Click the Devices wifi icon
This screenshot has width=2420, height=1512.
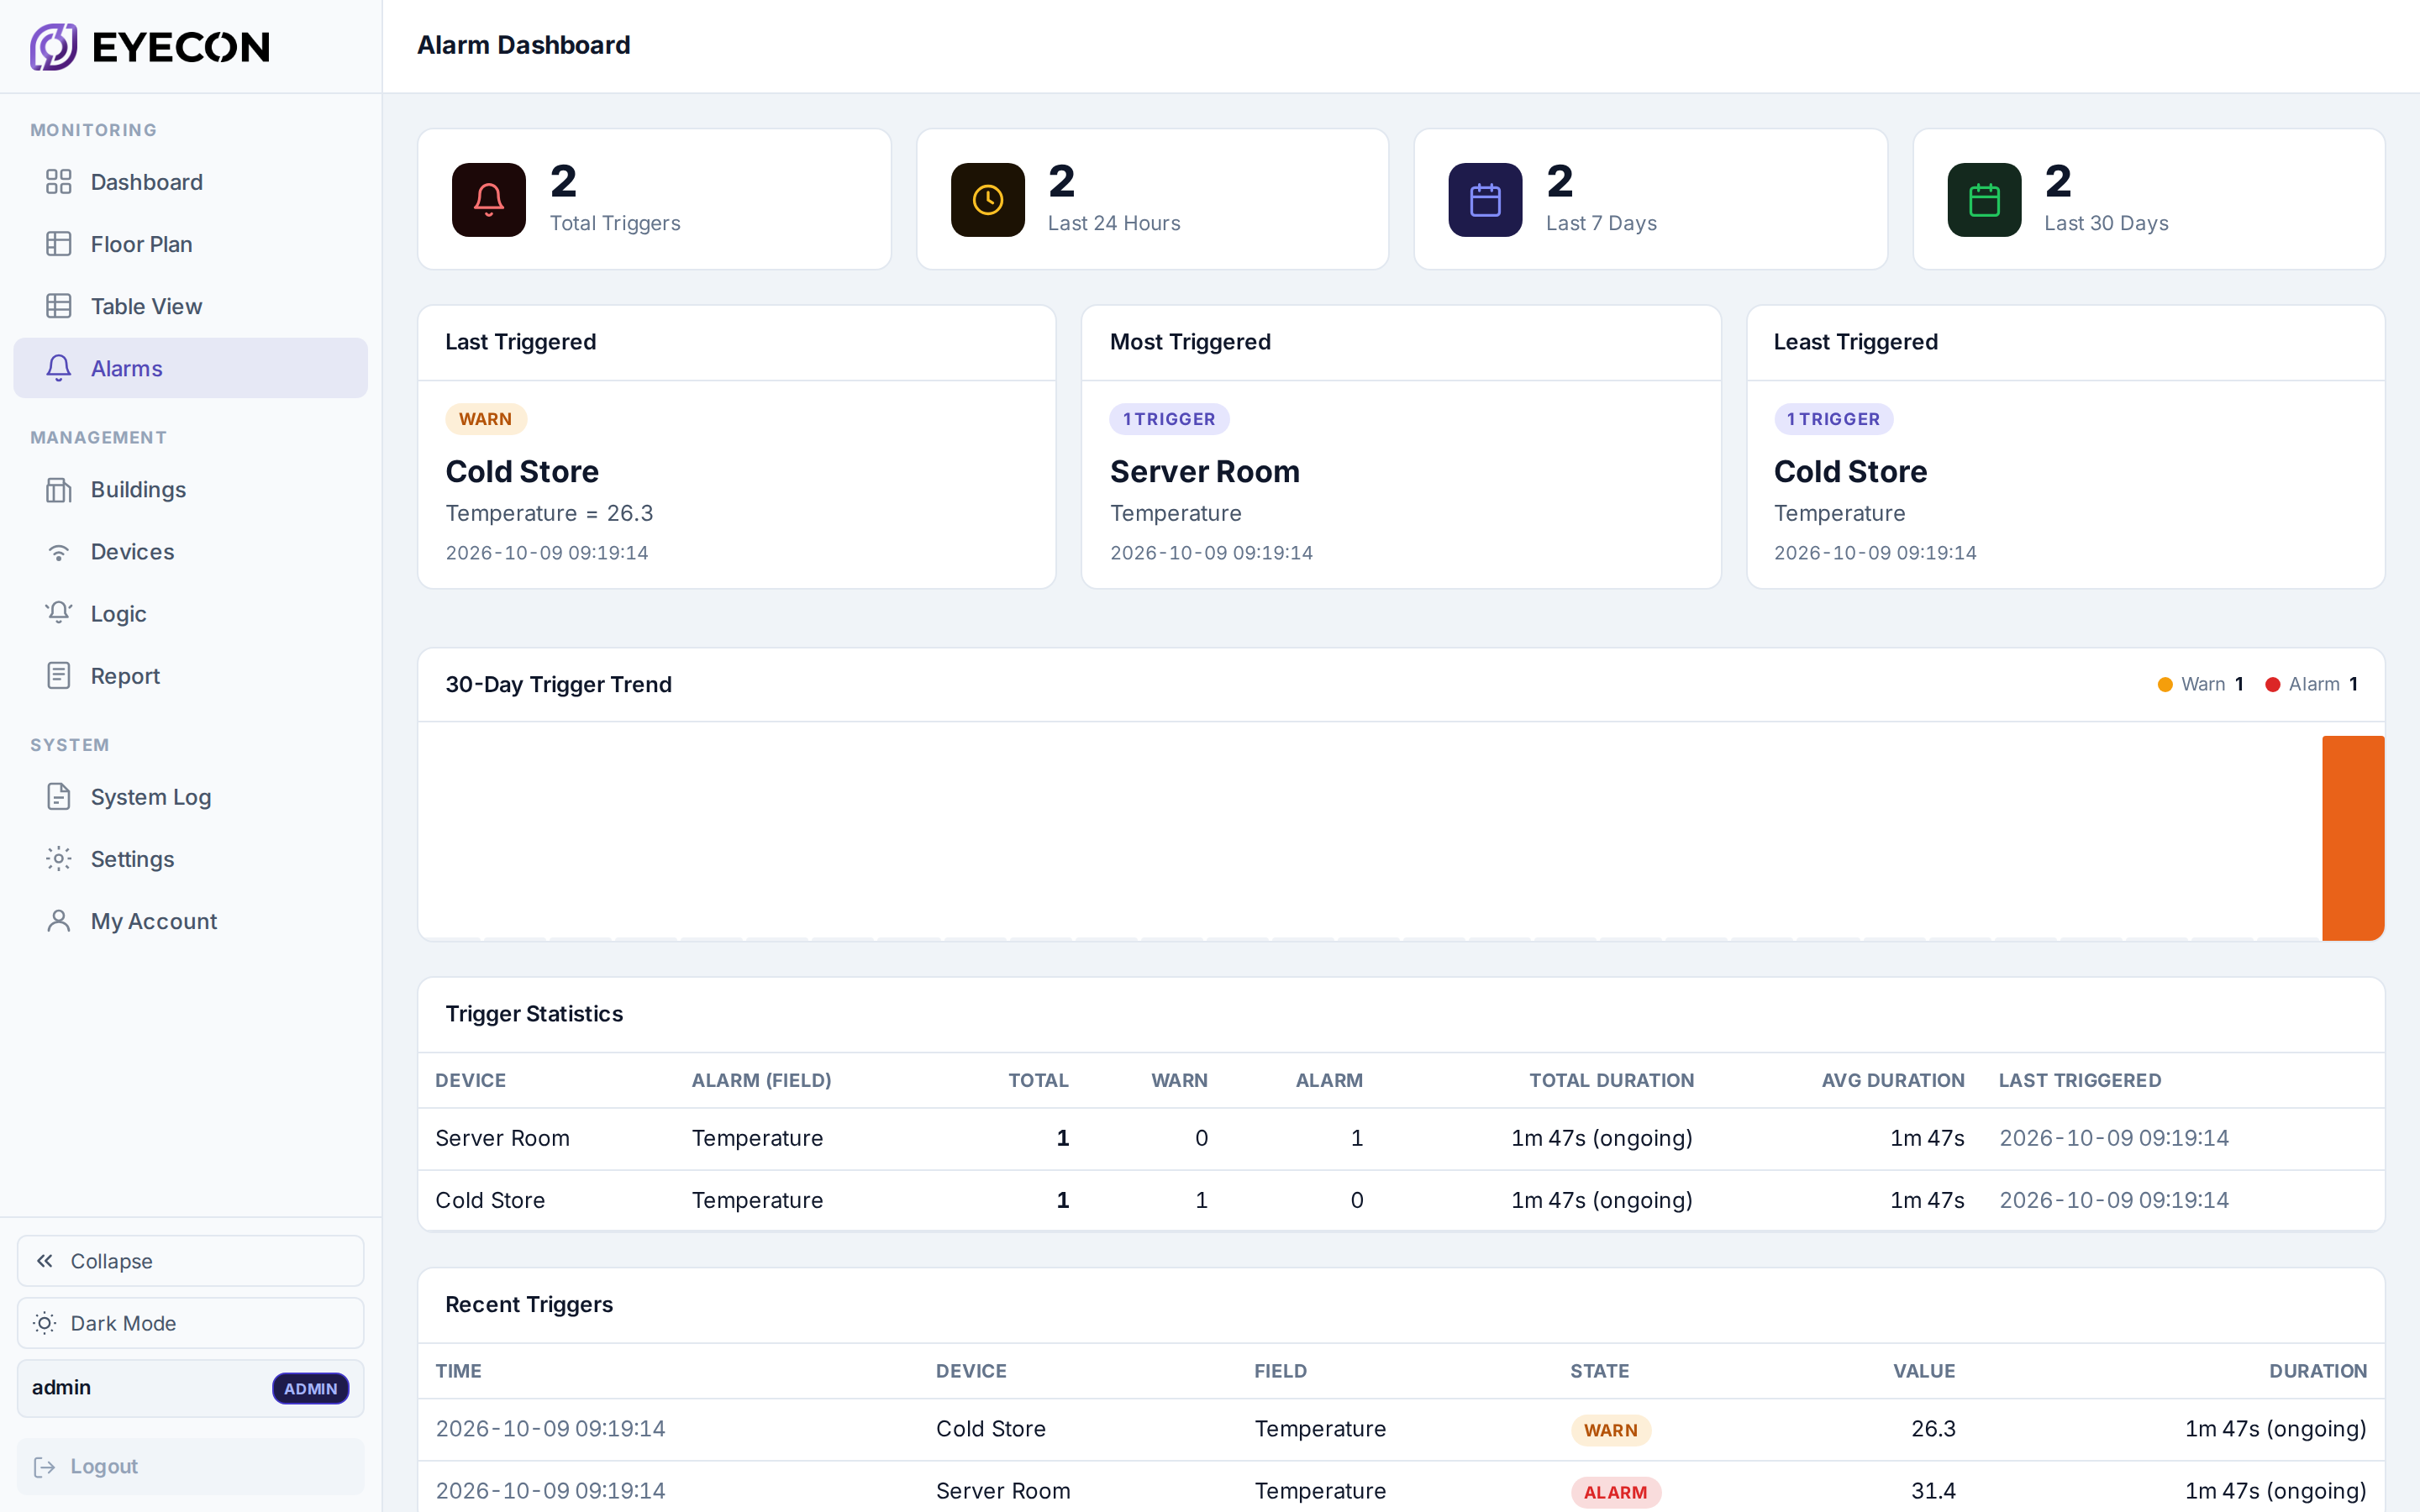[59, 552]
